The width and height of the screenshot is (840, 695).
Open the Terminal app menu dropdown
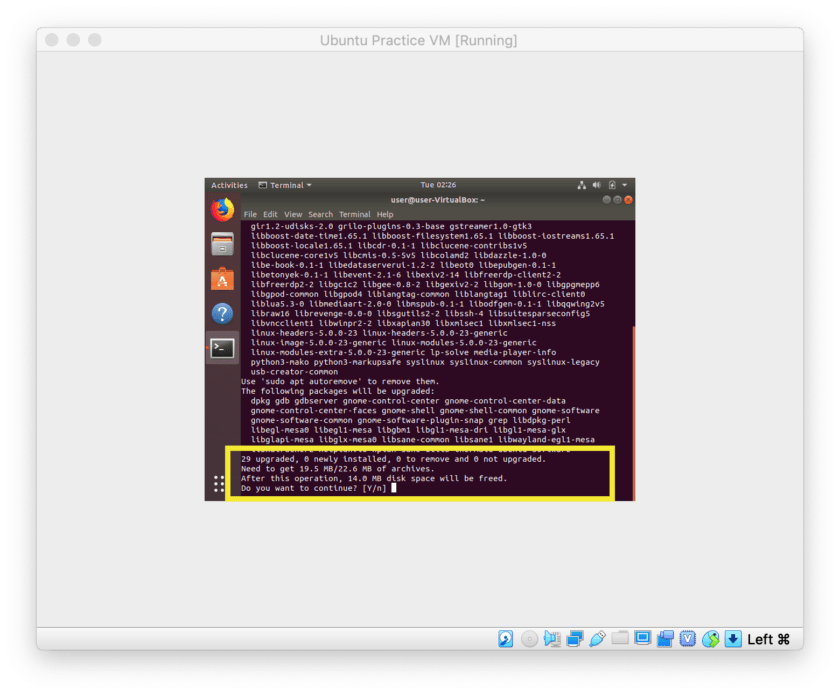click(x=285, y=185)
